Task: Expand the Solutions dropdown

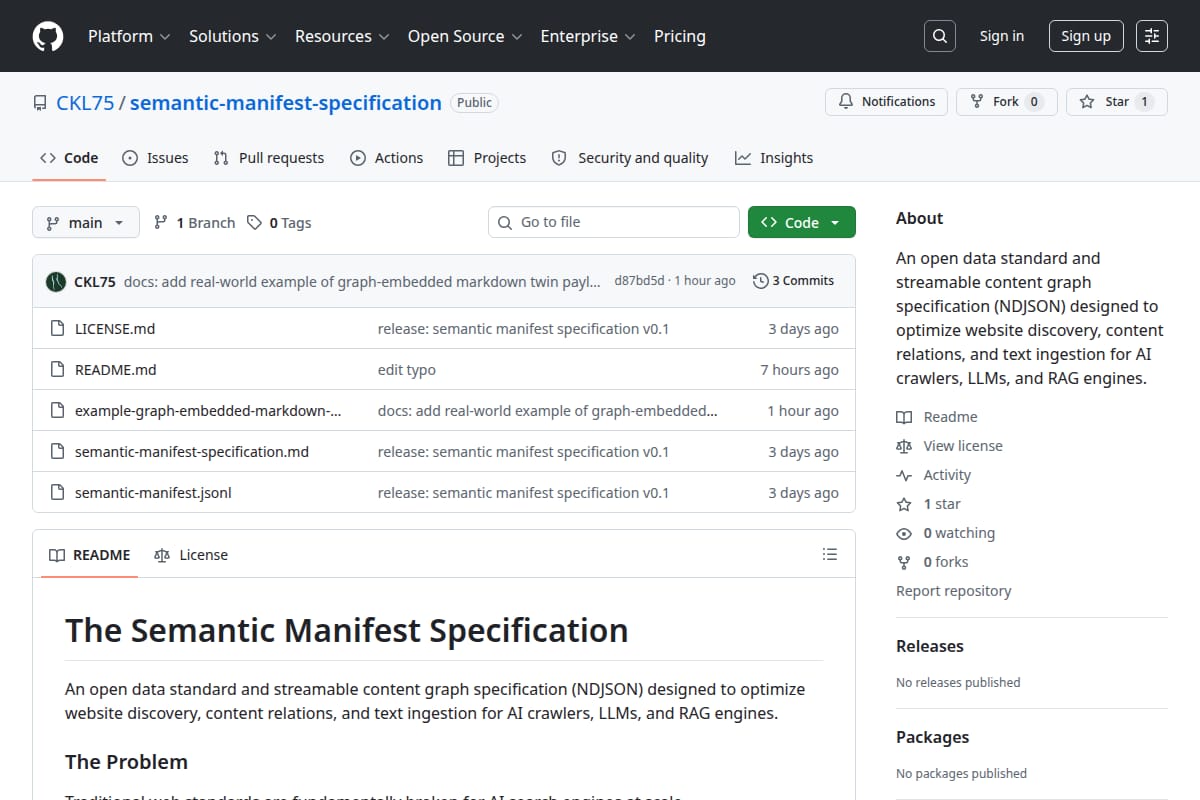Action: point(232,36)
